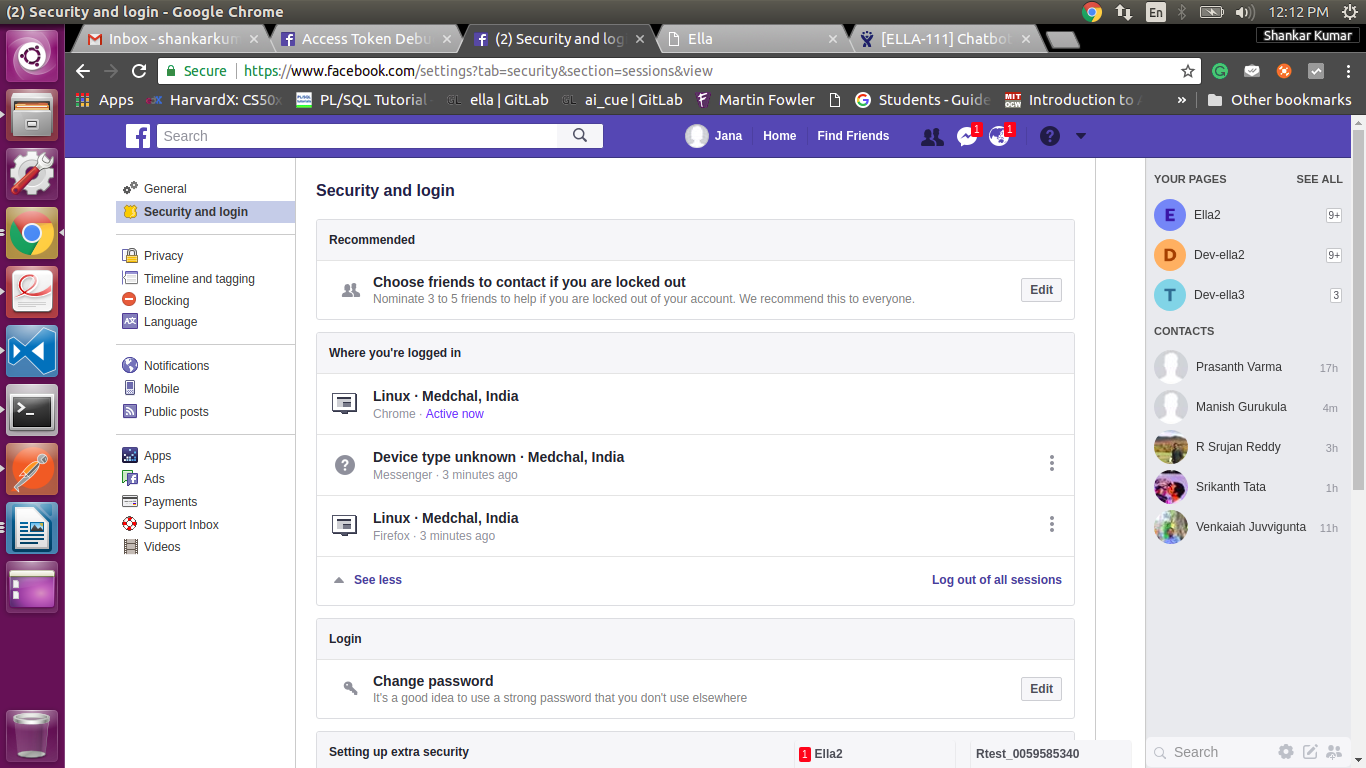1366x768 pixels.
Task: Reload the page
Action: pos(139,71)
